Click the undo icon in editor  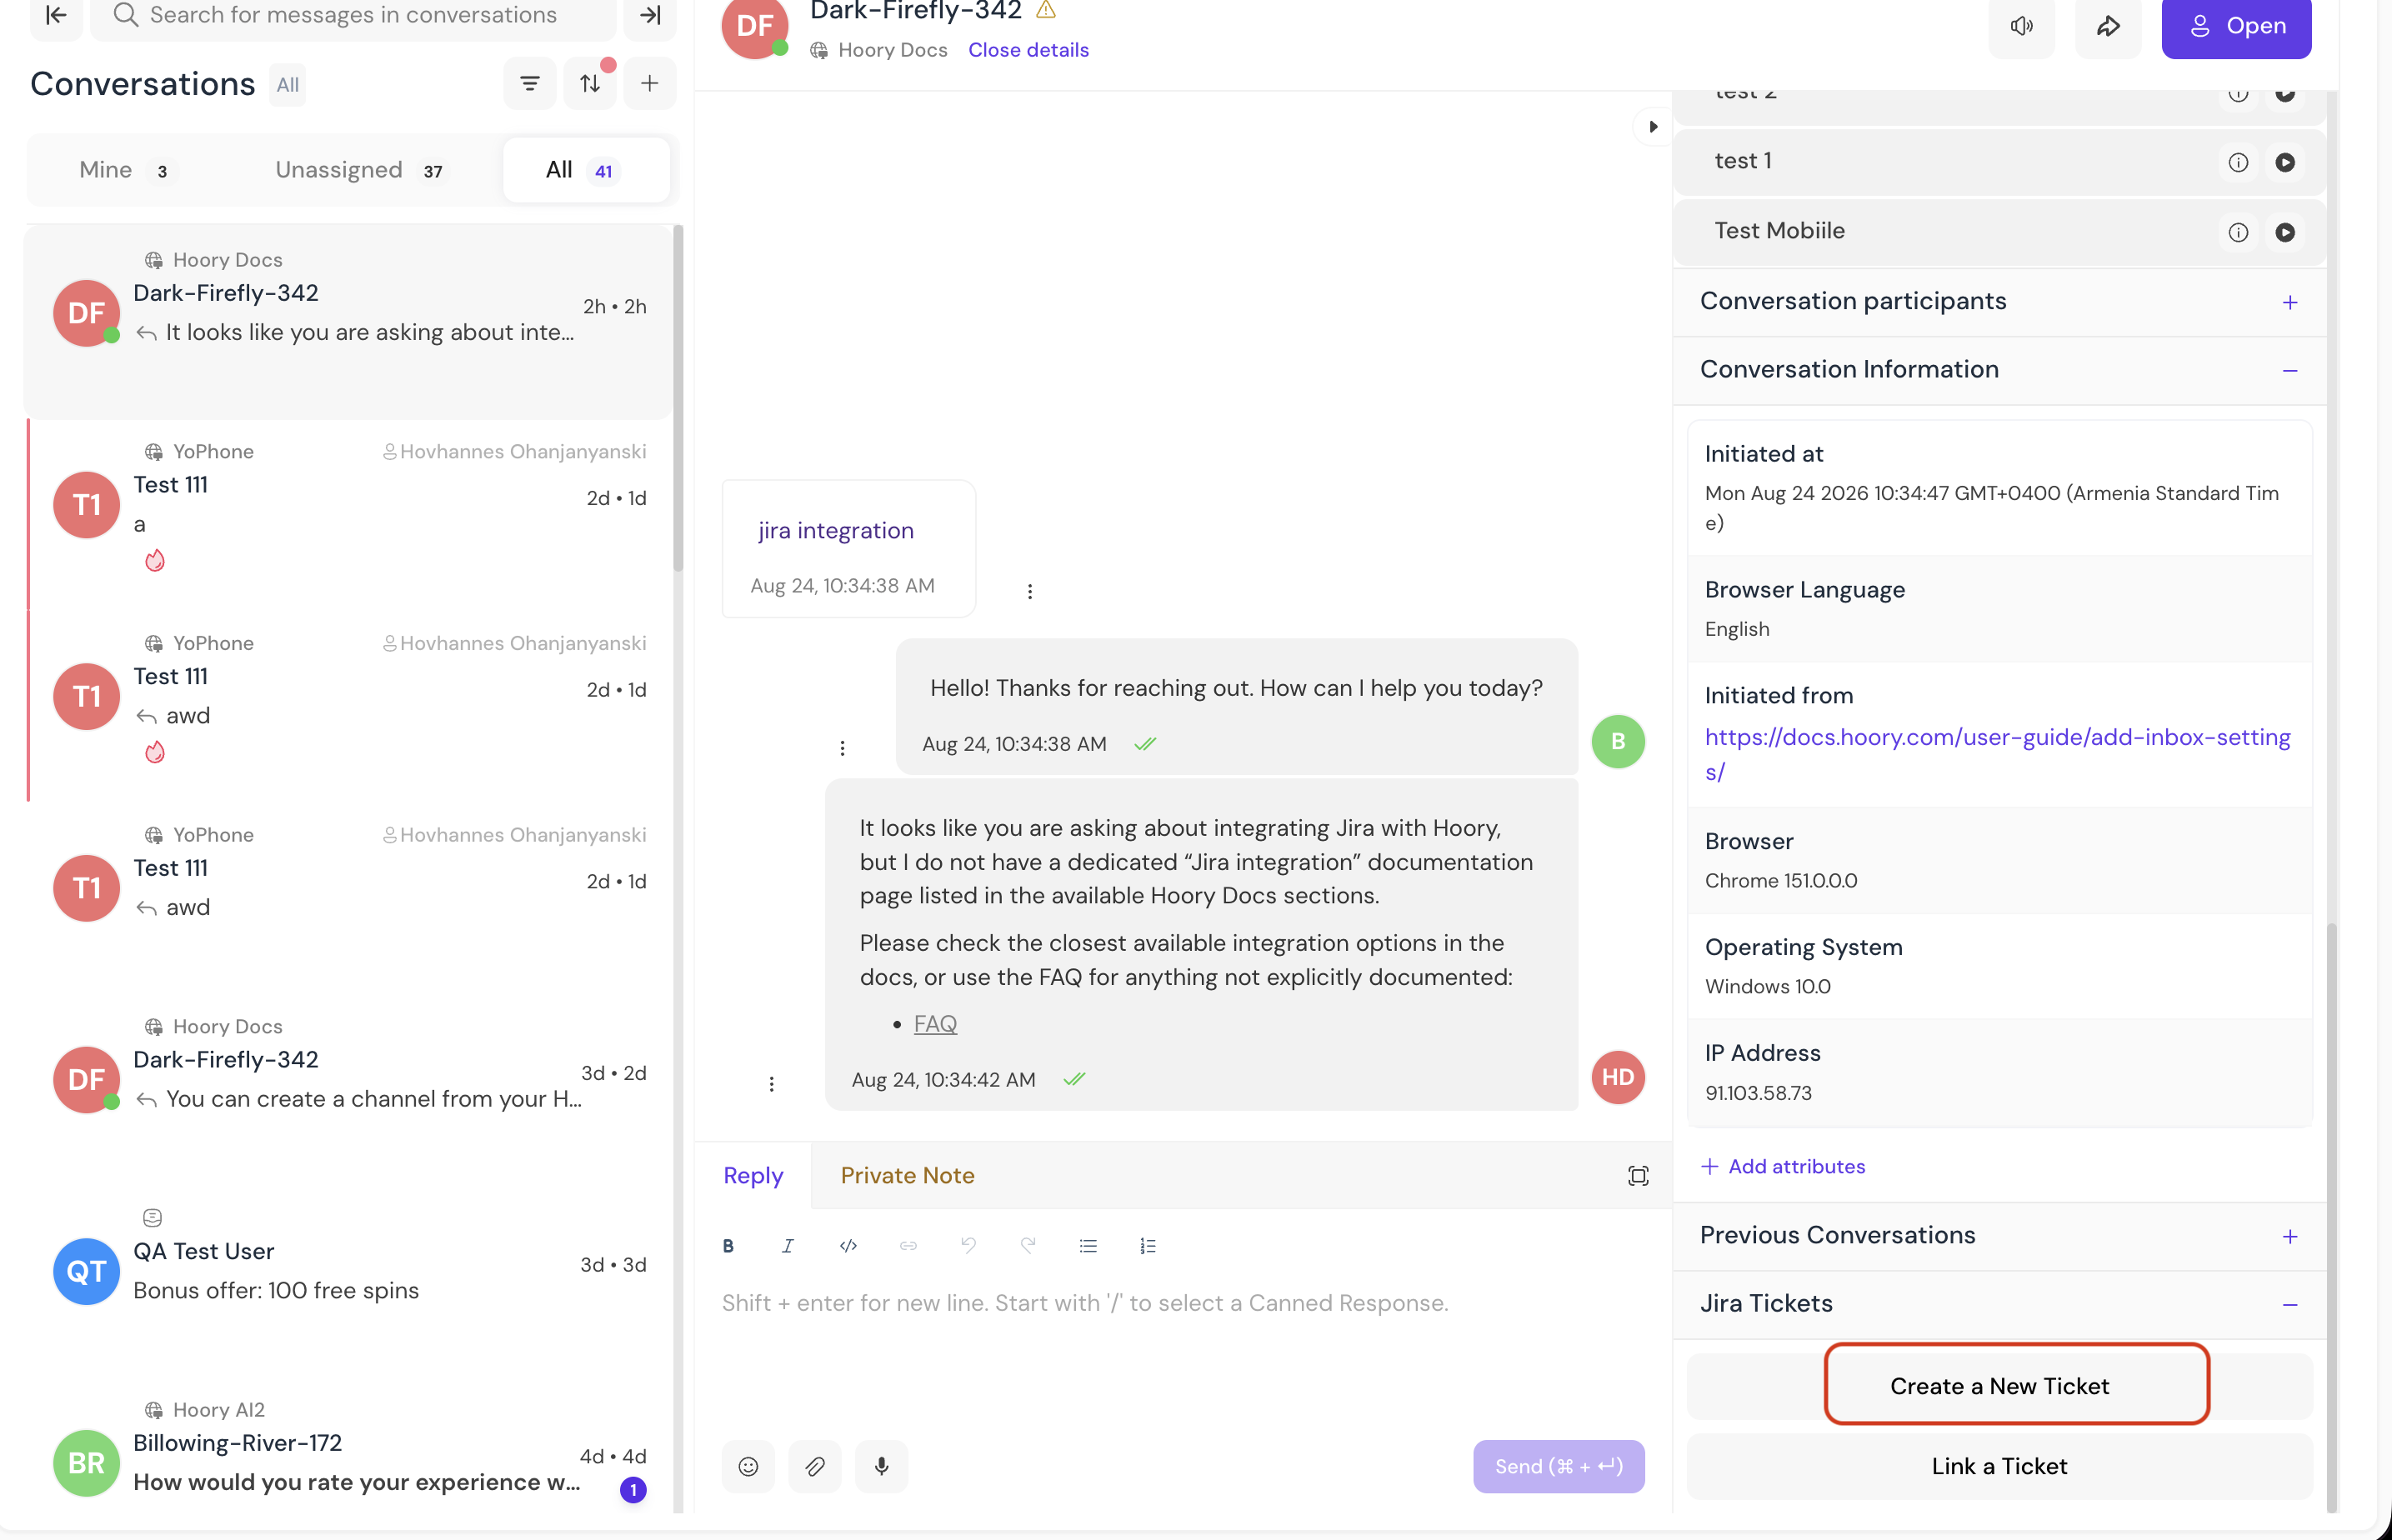click(x=968, y=1246)
